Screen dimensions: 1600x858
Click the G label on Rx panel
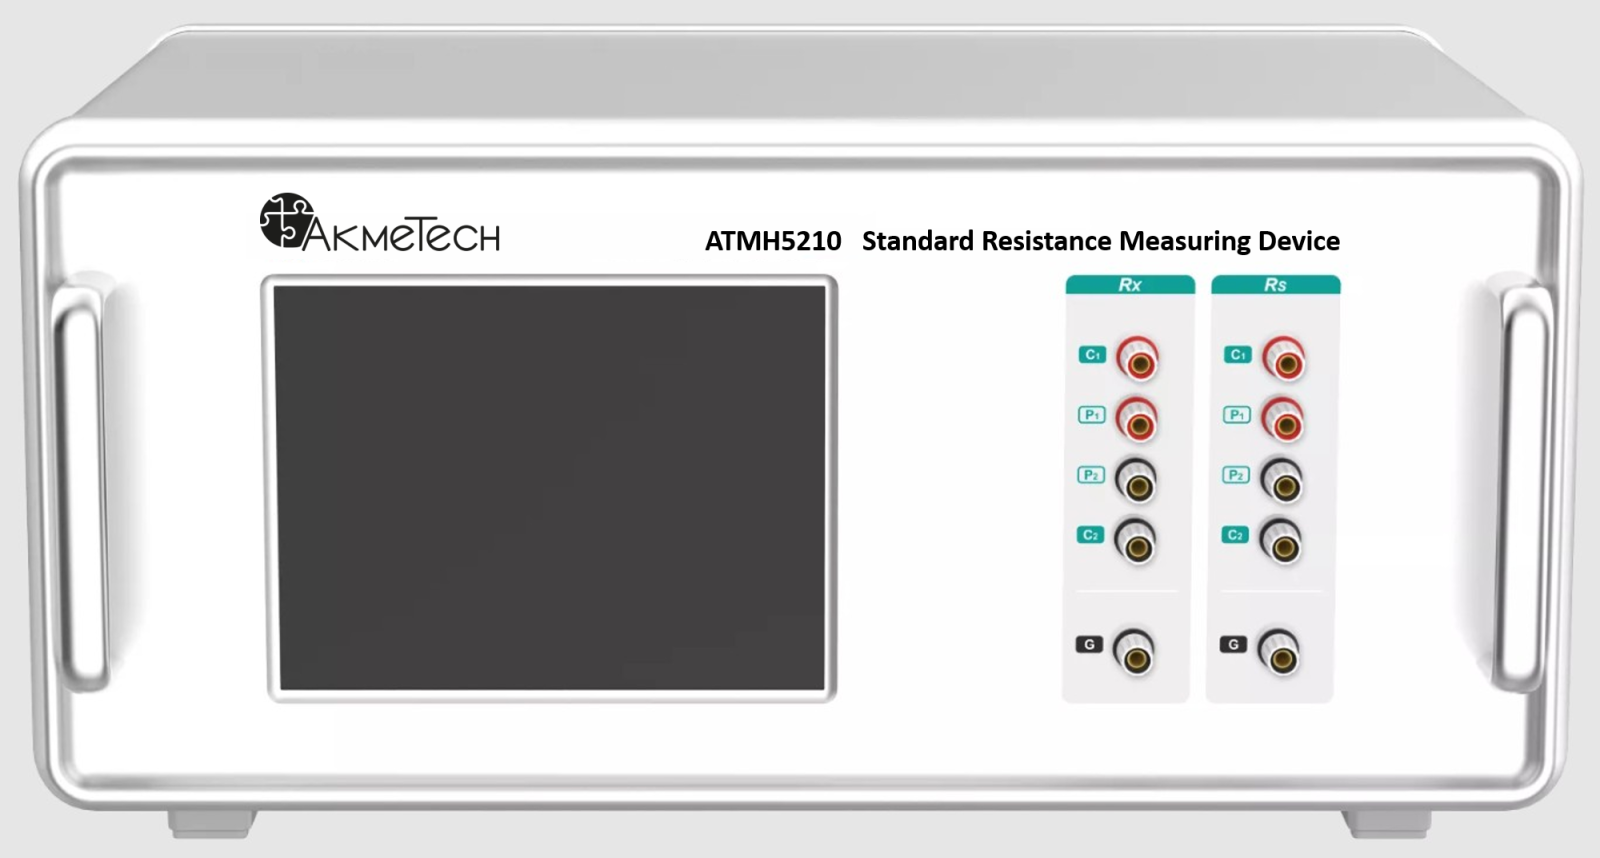pyautogui.click(x=1089, y=645)
